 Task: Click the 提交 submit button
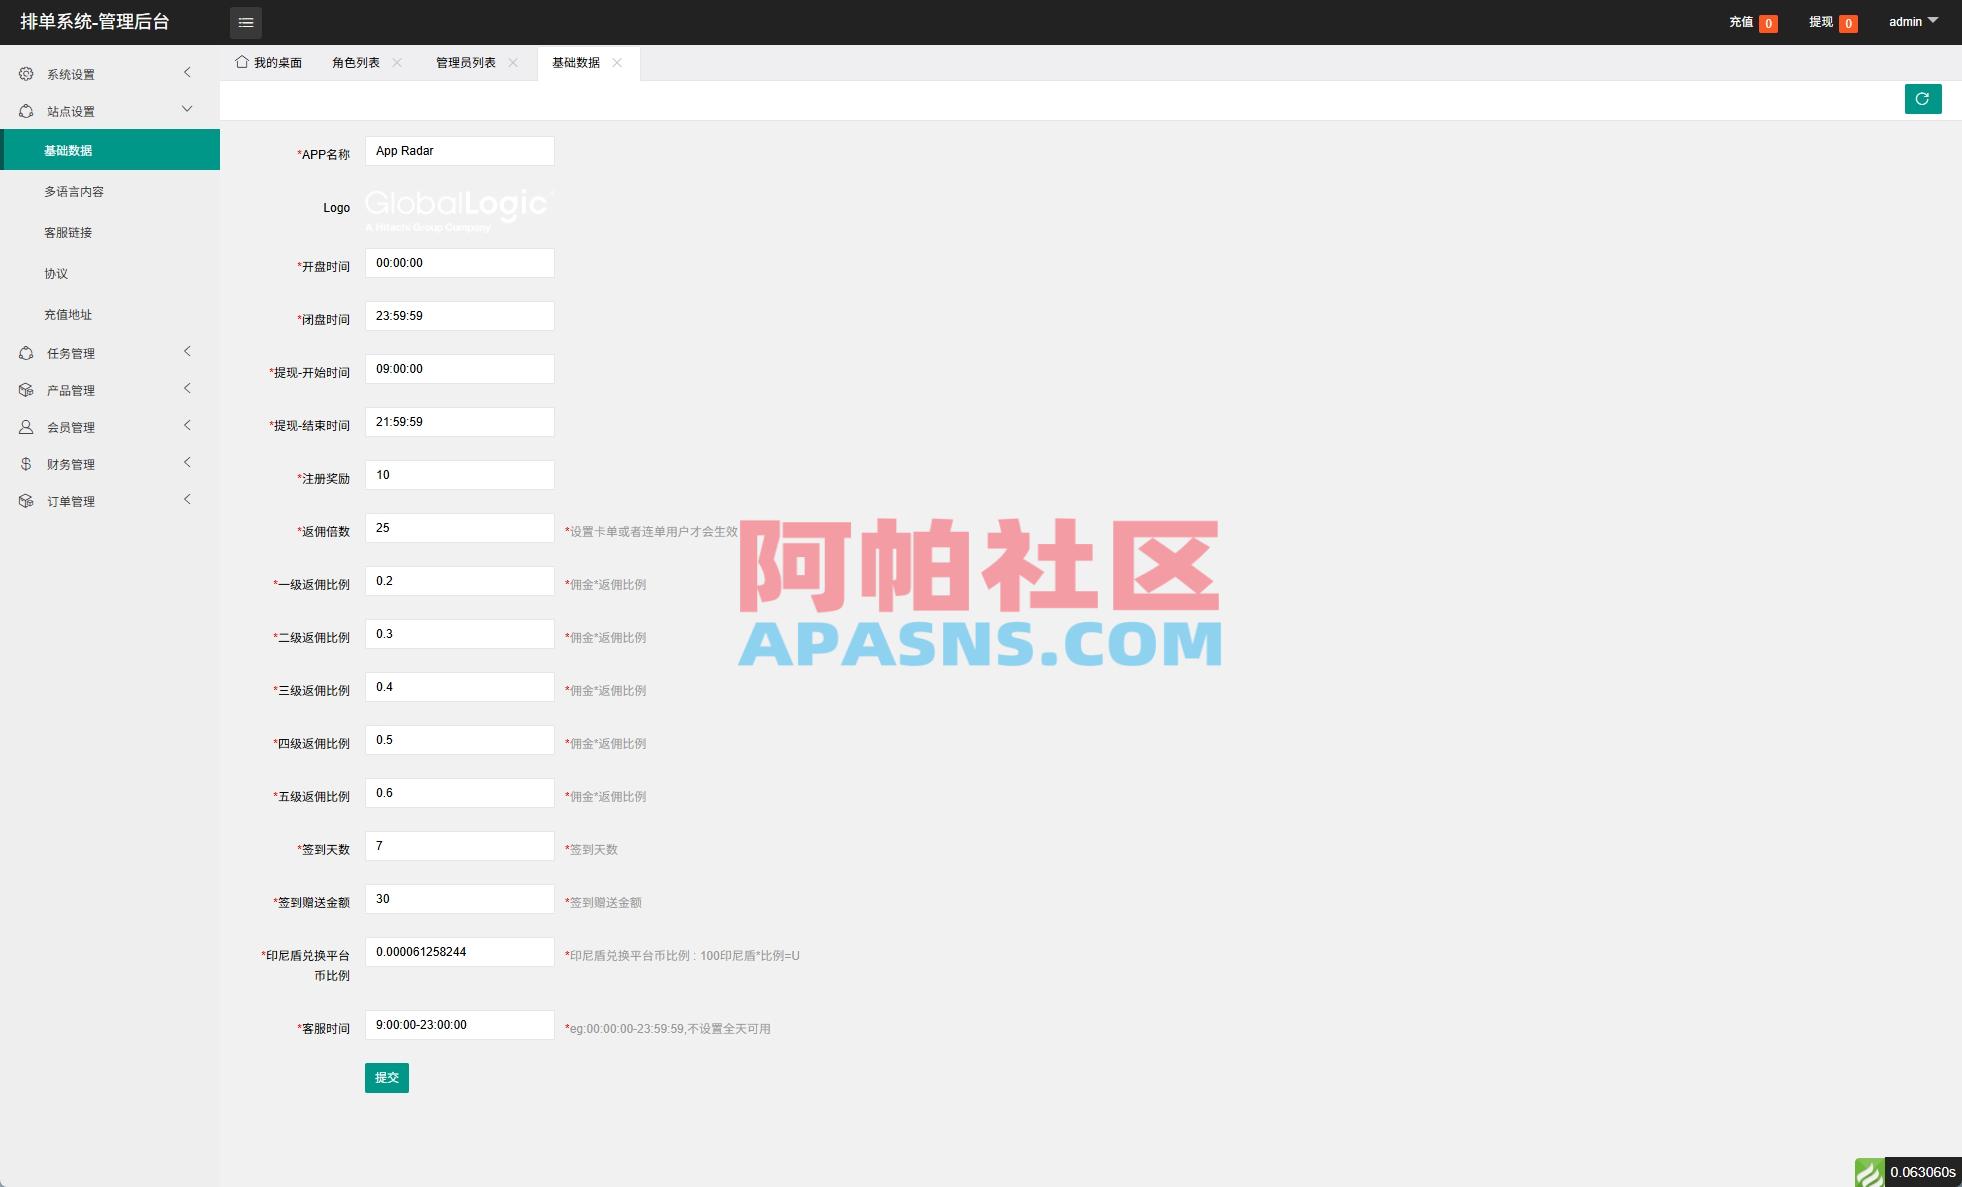click(387, 1077)
